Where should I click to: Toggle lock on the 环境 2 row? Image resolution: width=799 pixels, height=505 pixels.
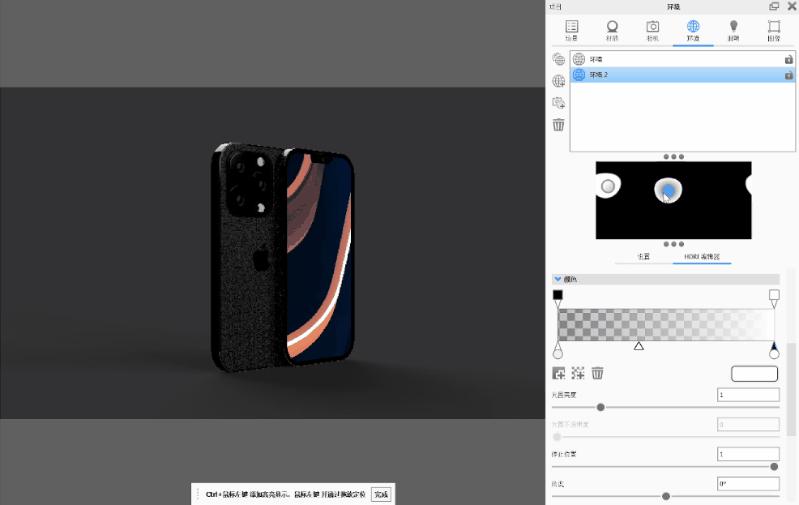(789, 75)
